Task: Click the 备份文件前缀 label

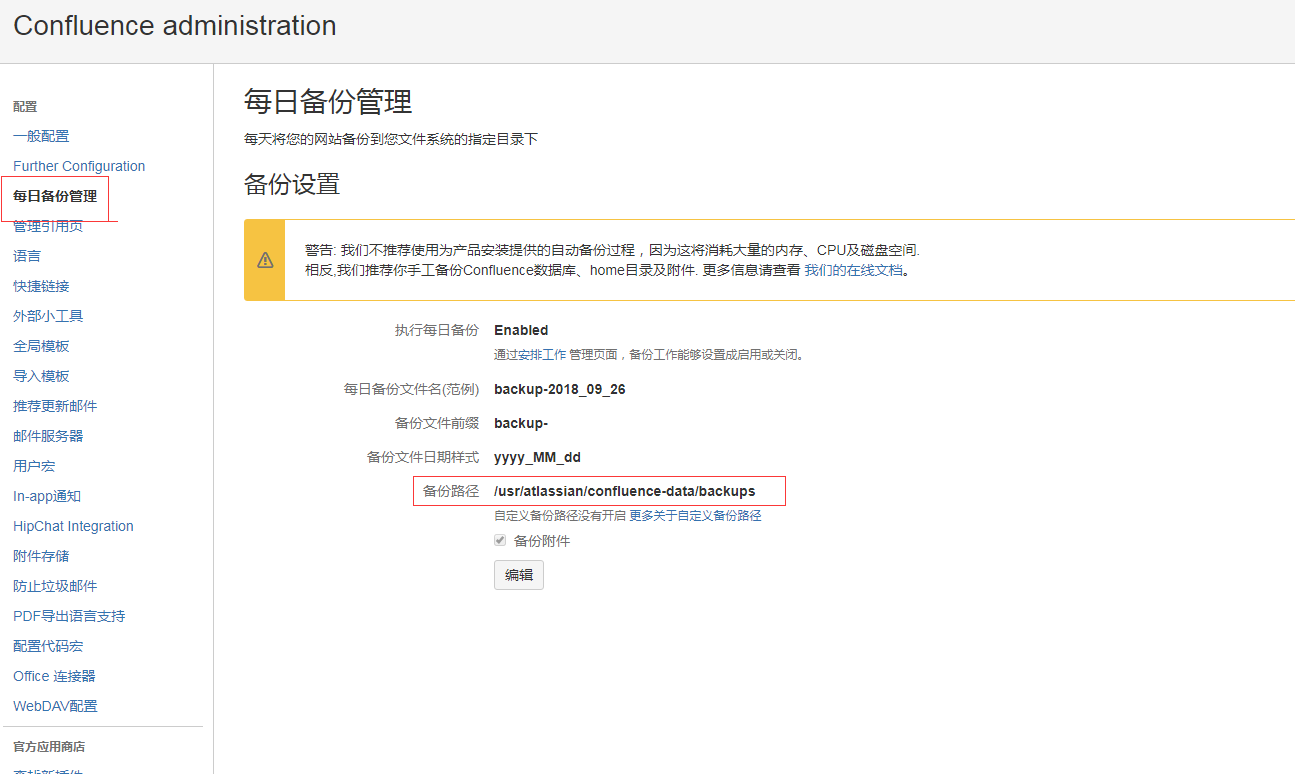Action: coord(437,423)
